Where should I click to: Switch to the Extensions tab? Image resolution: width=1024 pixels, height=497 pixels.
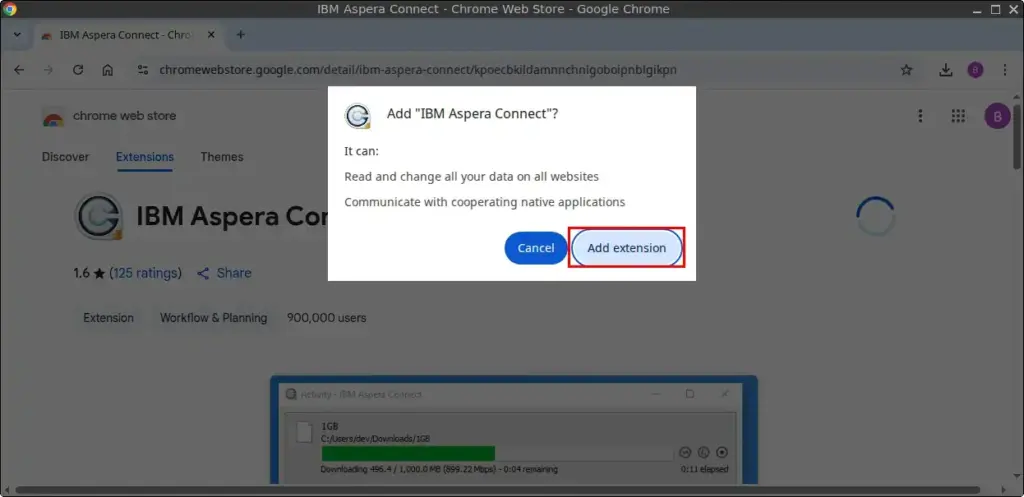click(x=145, y=157)
